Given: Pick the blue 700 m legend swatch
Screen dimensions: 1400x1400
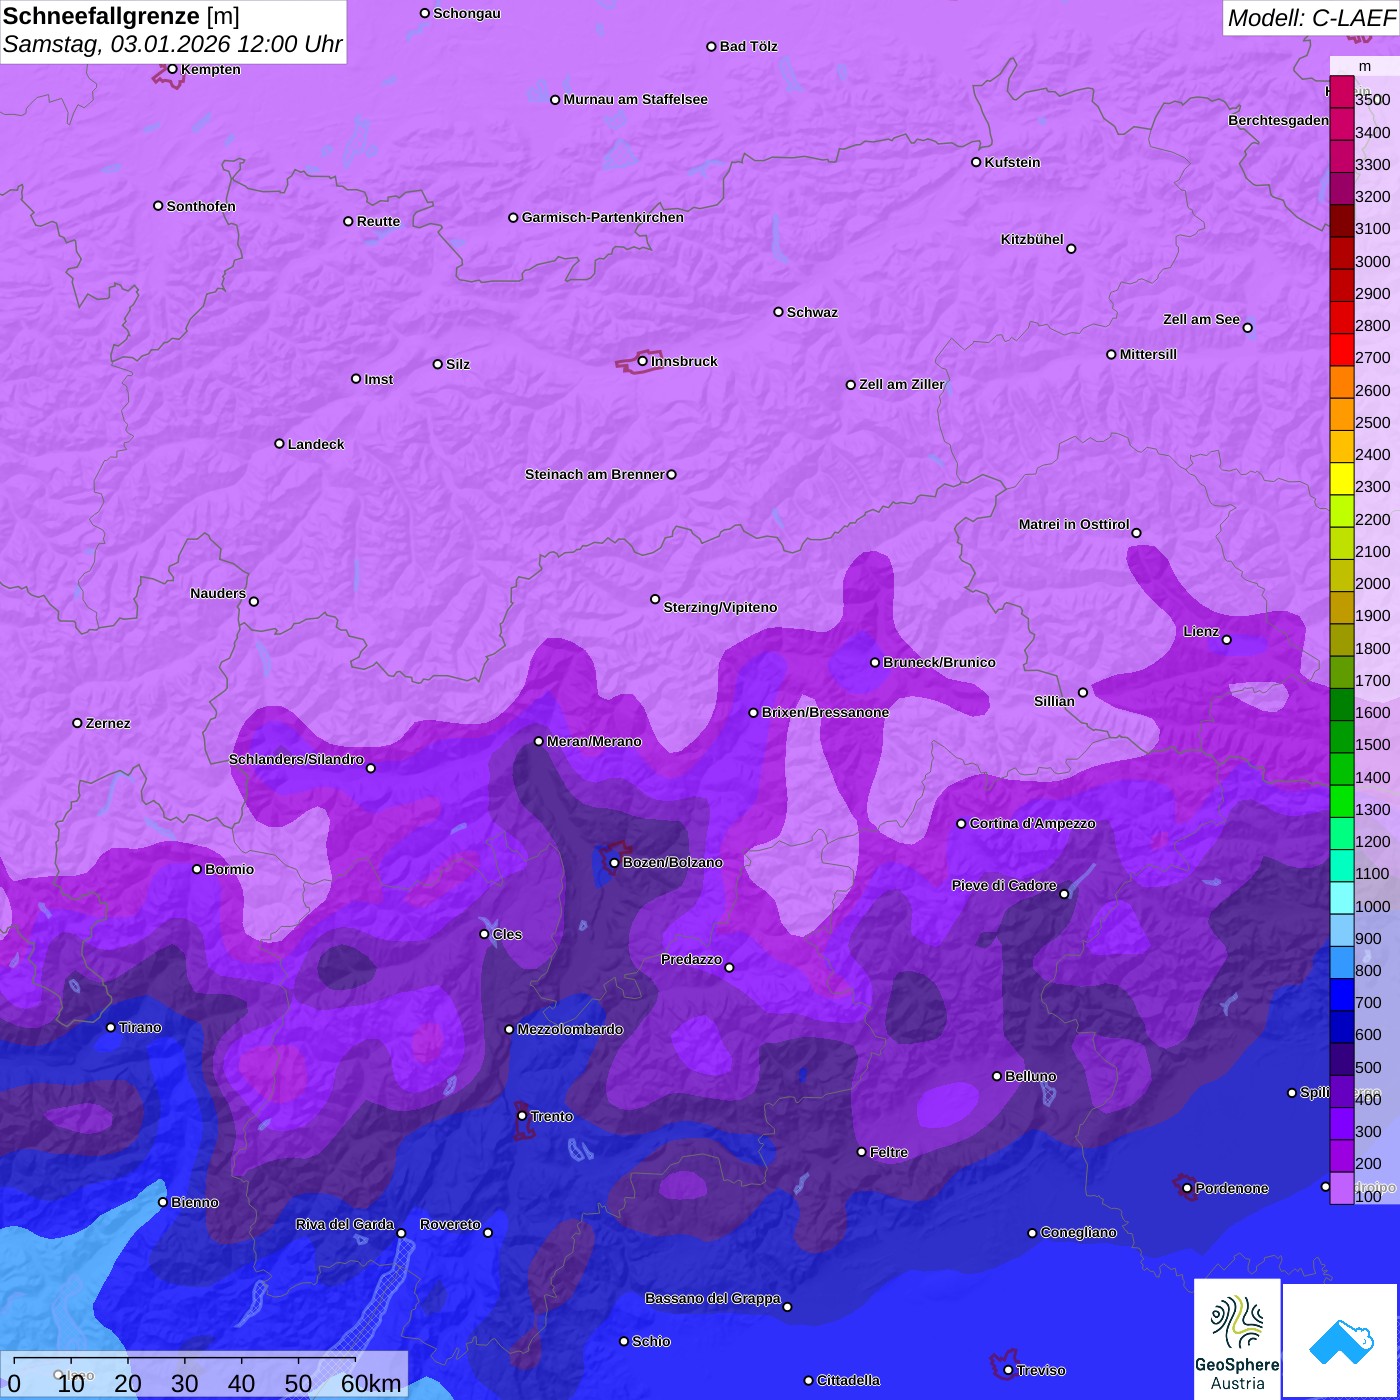Looking at the screenshot, I should click(1341, 994).
